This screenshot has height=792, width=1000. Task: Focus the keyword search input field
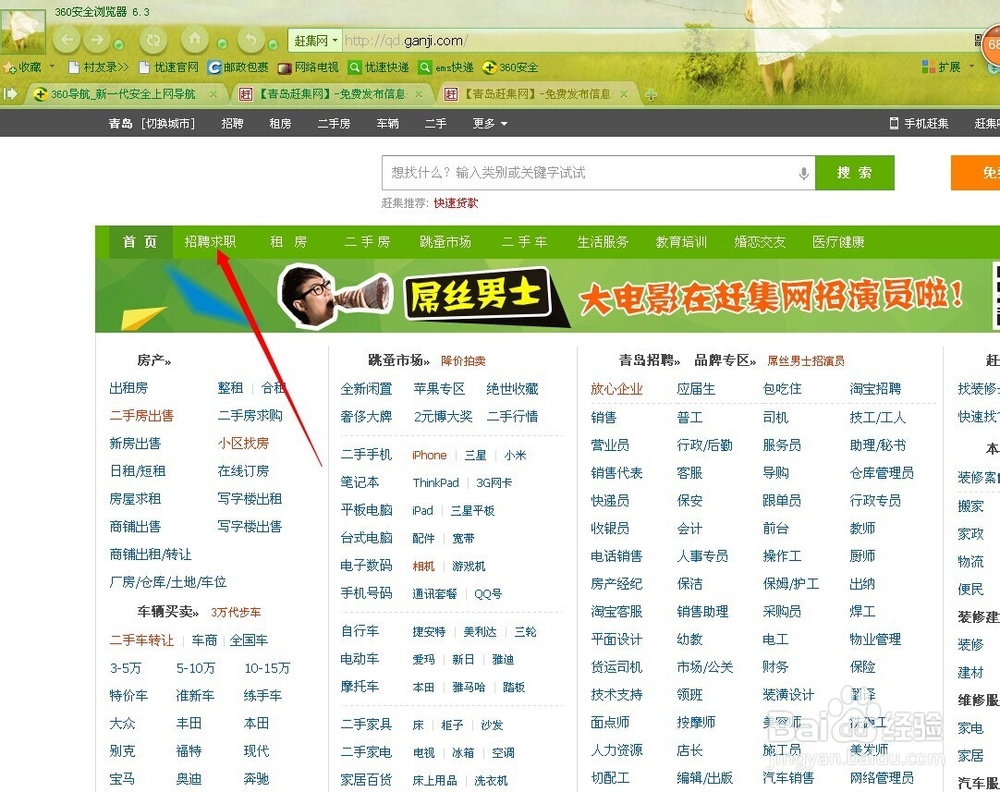coord(598,173)
